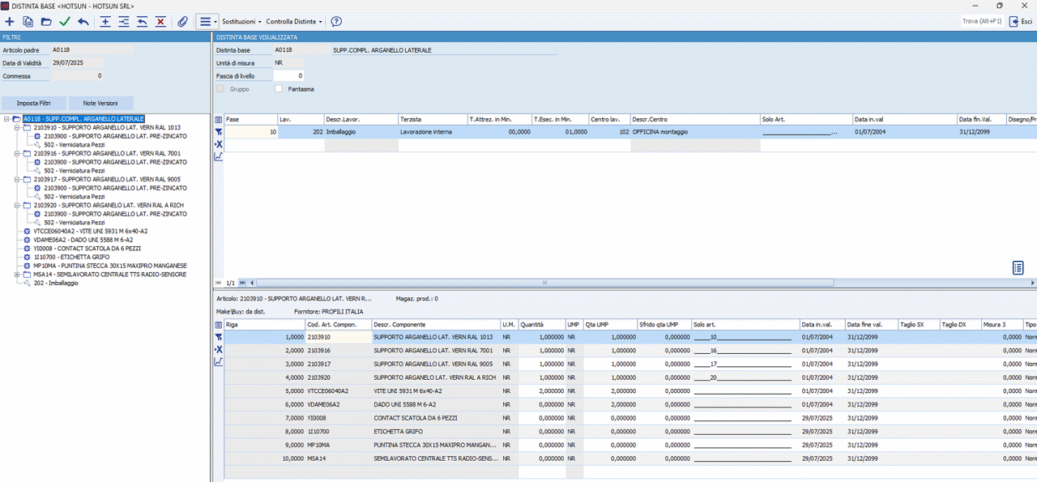Screen dimensions: 1037x482
Task: Click the blue plus New icon
Action: pyautogui.click(x=10, y=21)
